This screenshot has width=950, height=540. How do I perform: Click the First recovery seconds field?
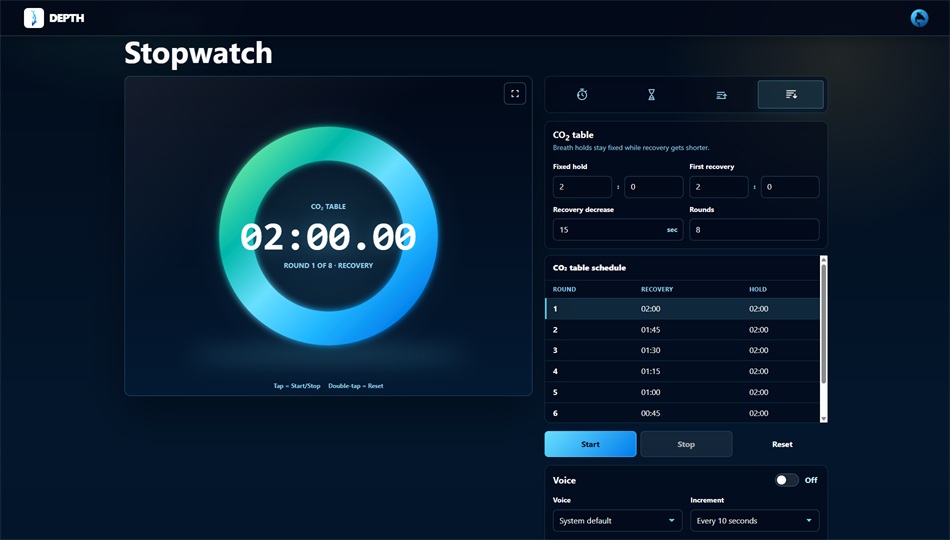[790, 187]
